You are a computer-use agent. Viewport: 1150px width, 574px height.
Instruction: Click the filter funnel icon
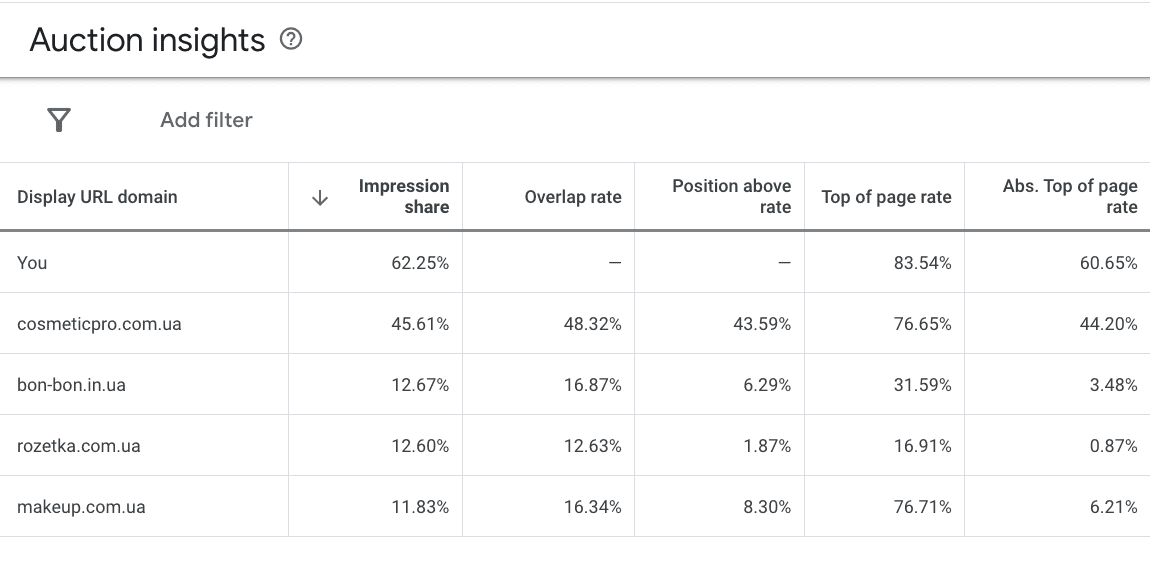[59, 120]
